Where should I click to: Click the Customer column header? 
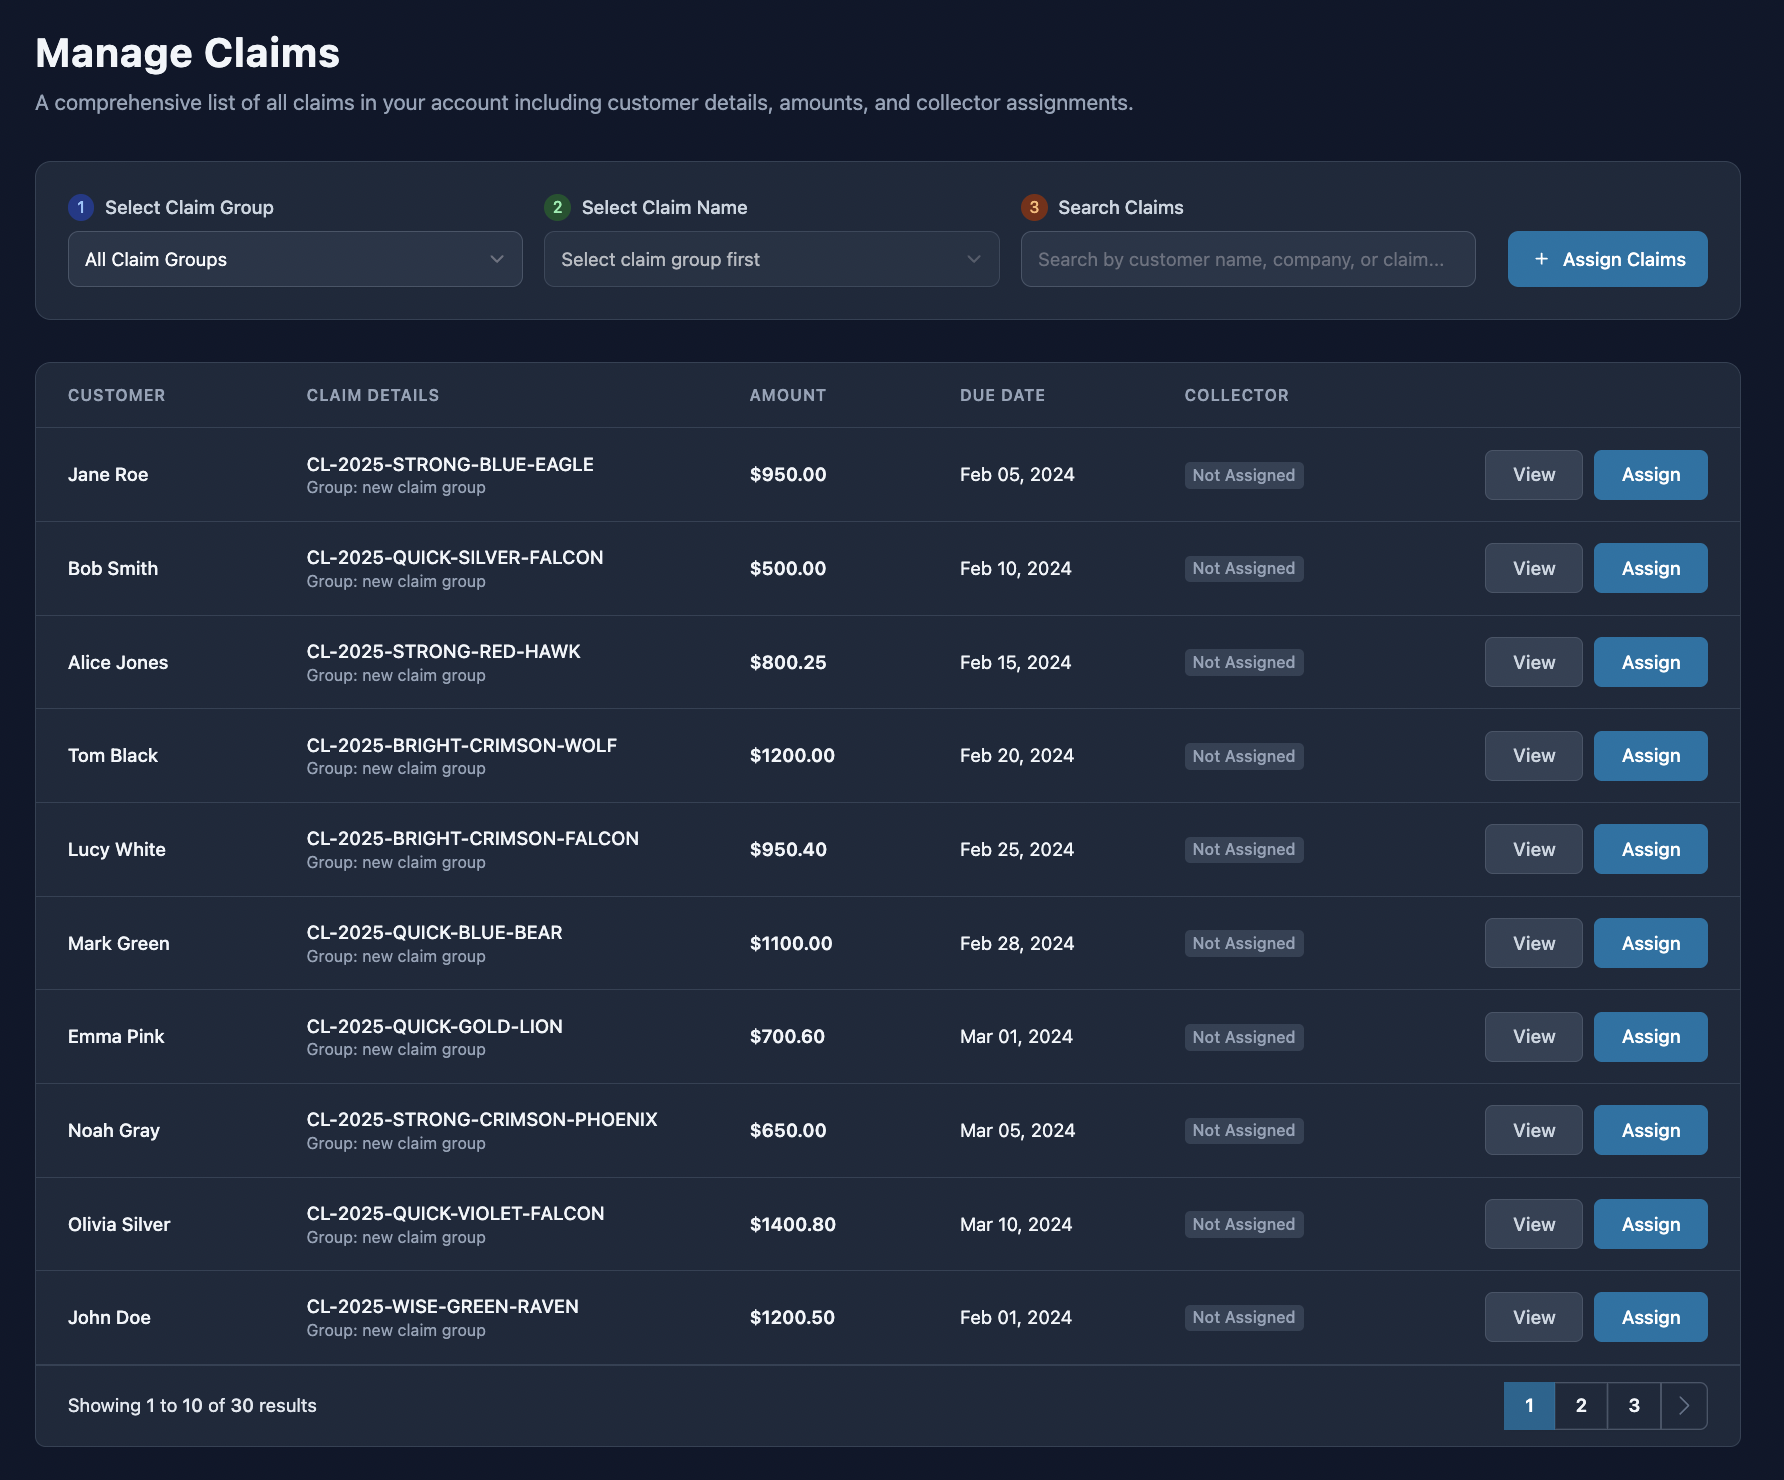point(116,395)
